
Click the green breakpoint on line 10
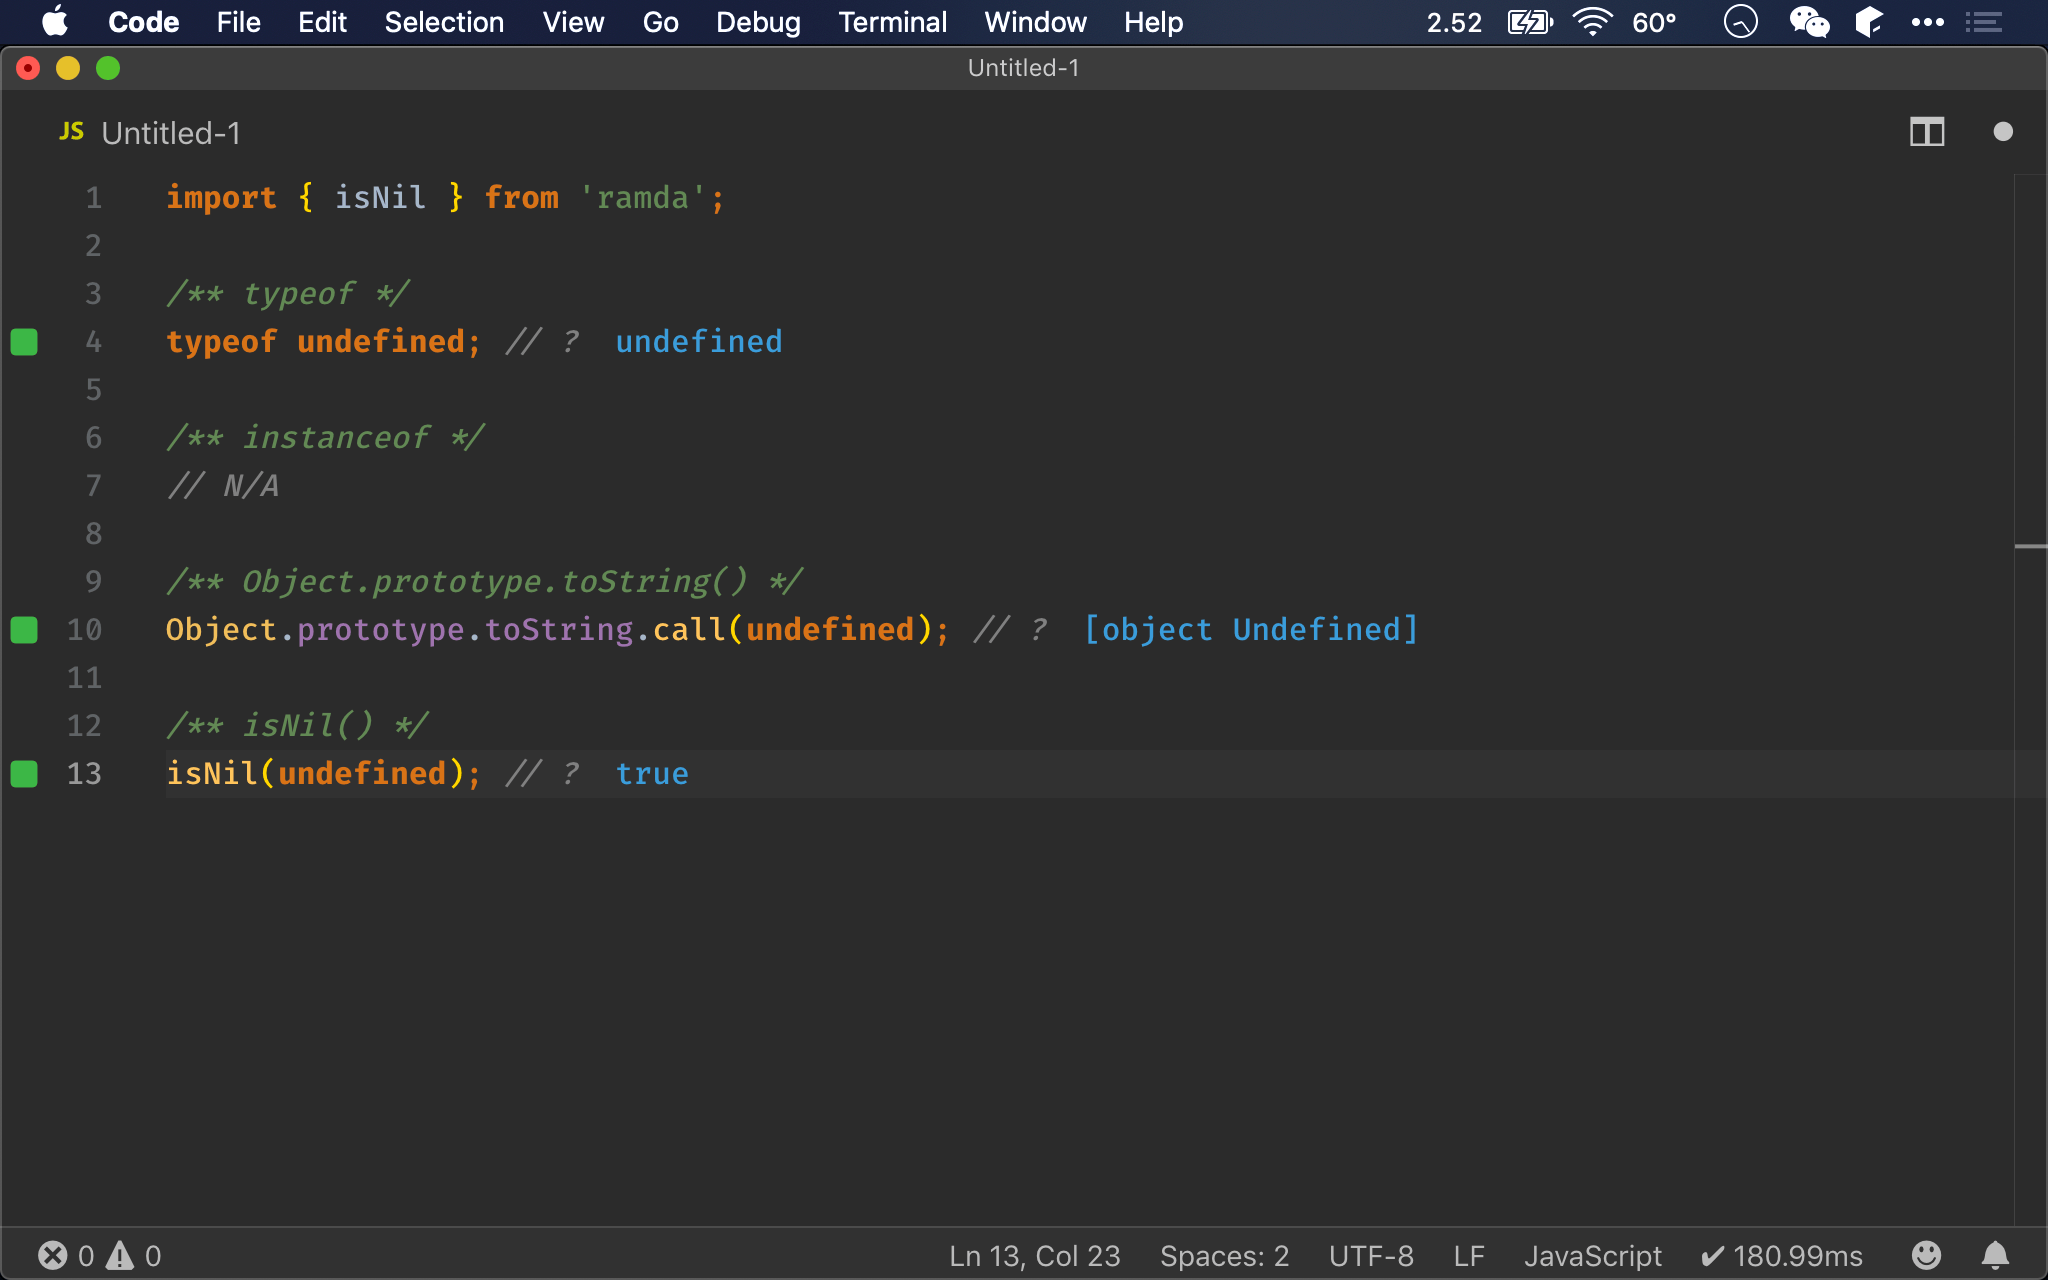tap(28, 630)
